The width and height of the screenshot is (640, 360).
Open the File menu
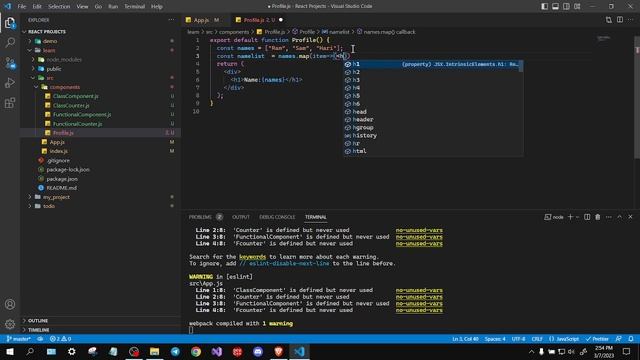tap(22, 7)
